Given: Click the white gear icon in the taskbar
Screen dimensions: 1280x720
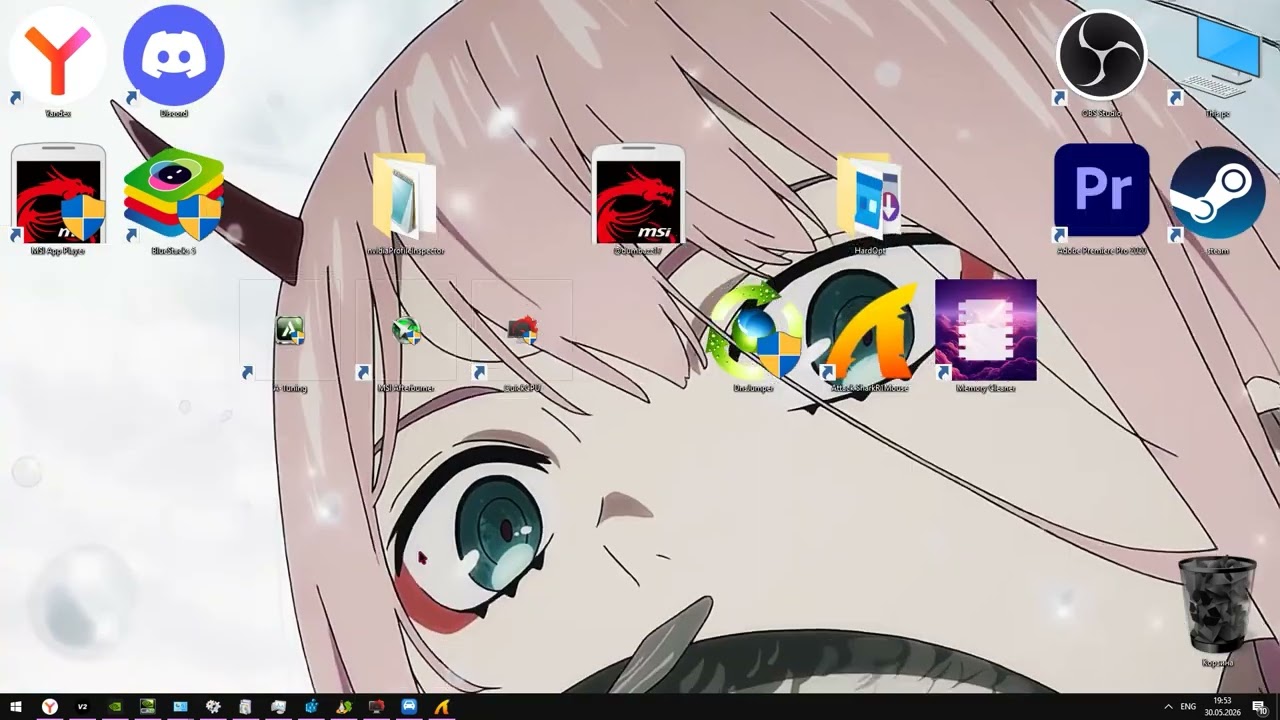Looking at the screenshot, I should pyautogui.click(x=213, y=707).
